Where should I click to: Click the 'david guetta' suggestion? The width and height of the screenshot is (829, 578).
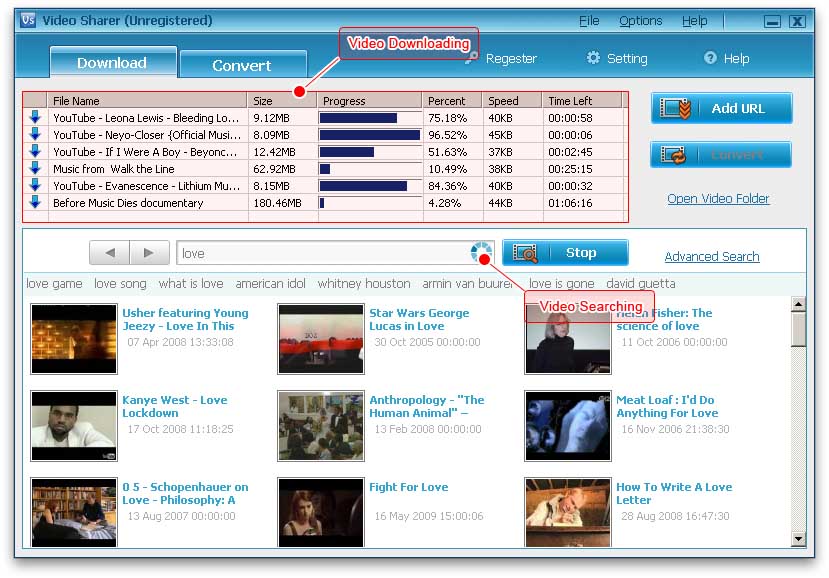pos(641,284)
